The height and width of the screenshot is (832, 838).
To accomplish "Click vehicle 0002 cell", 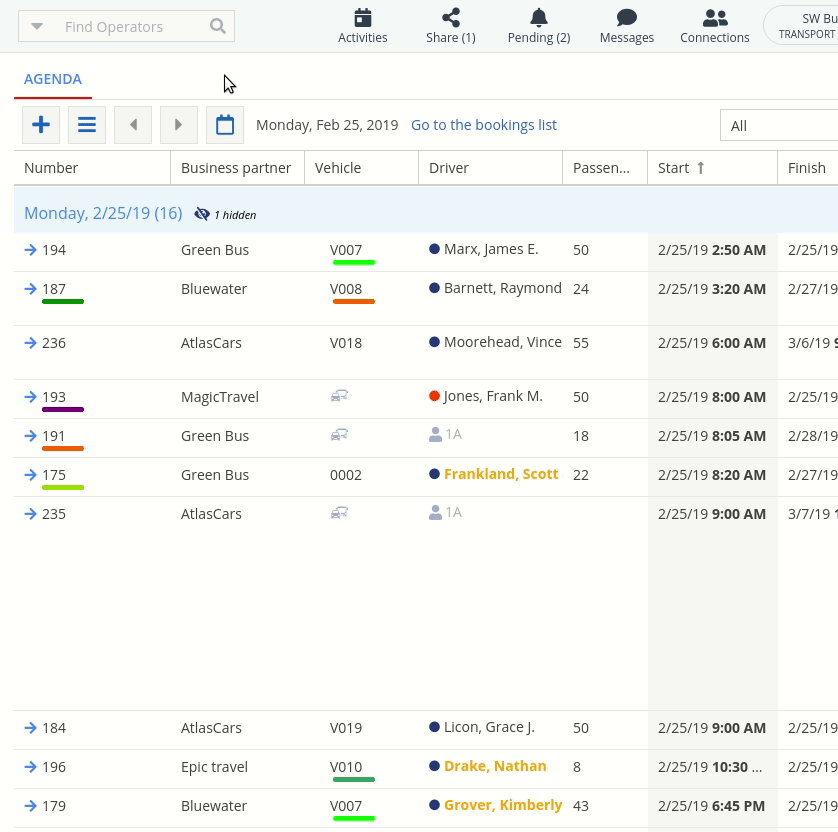I will coord(346,475).
